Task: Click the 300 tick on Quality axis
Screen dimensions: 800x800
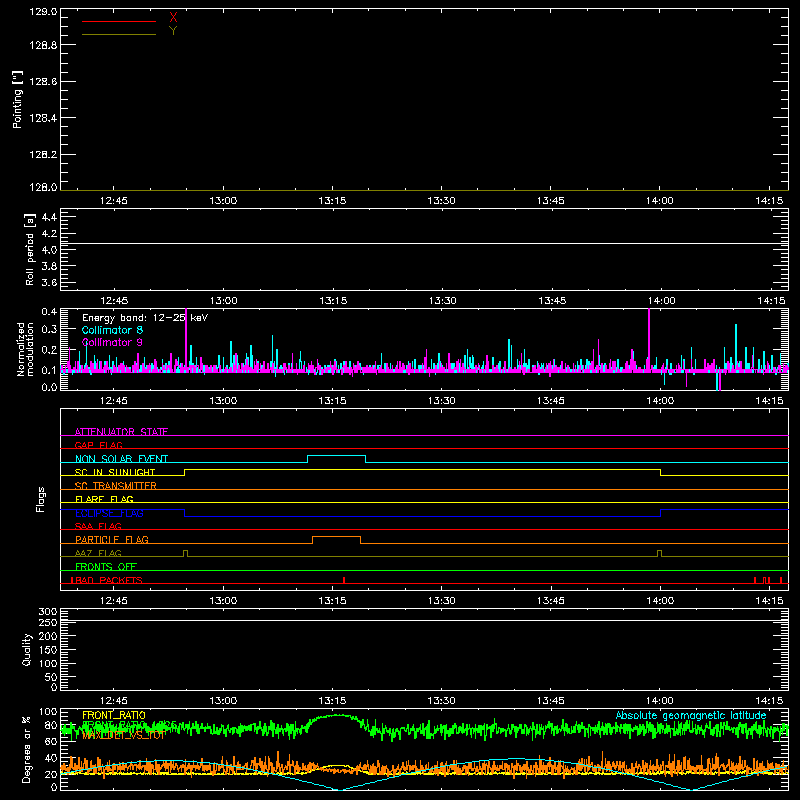Action: (48, 612)
